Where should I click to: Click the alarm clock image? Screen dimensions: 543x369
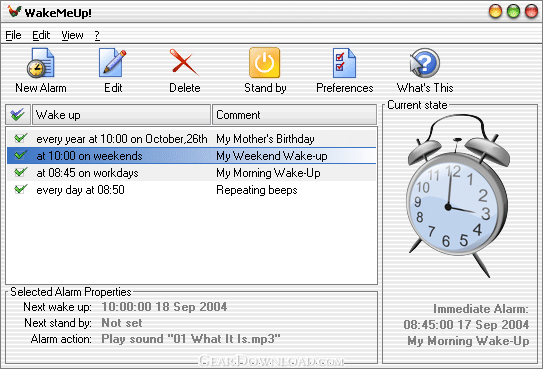coord(458,196)
